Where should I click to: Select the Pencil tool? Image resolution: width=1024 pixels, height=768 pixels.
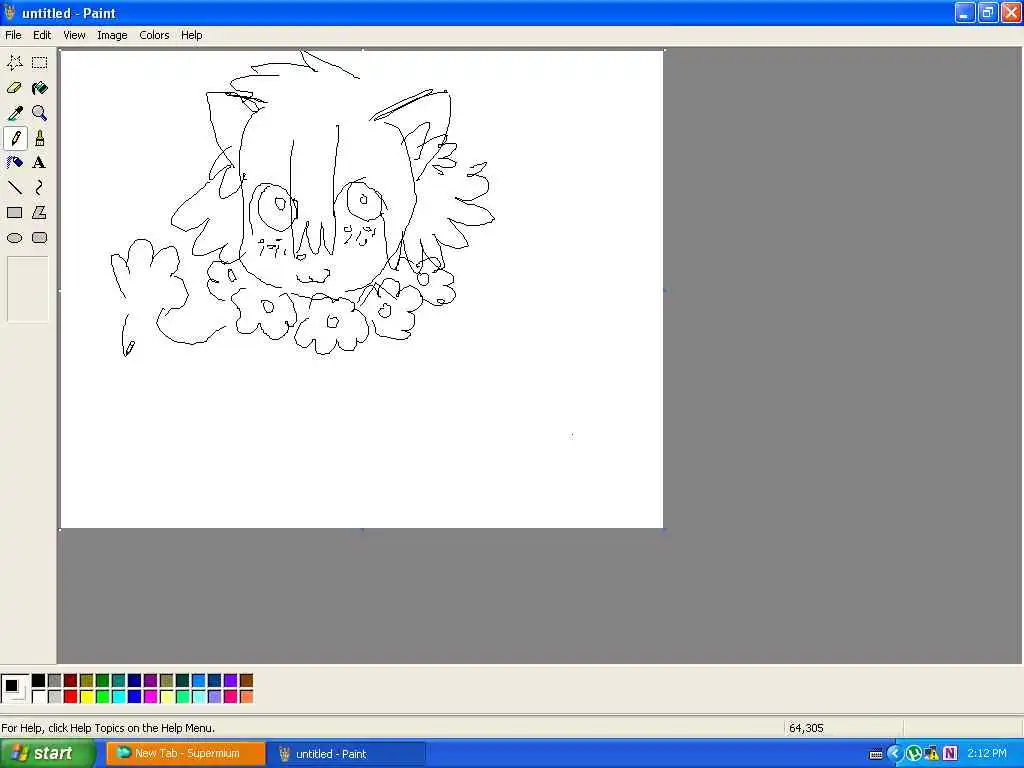[14, 138]
